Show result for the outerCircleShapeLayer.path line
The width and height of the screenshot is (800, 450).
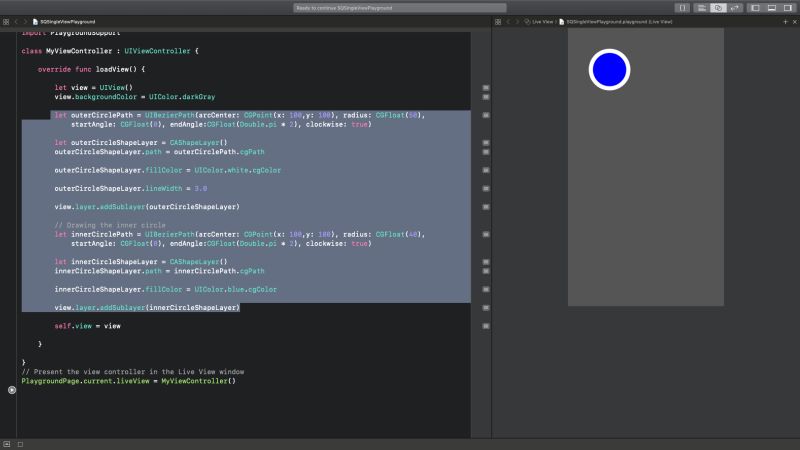[x=486, y=152]
